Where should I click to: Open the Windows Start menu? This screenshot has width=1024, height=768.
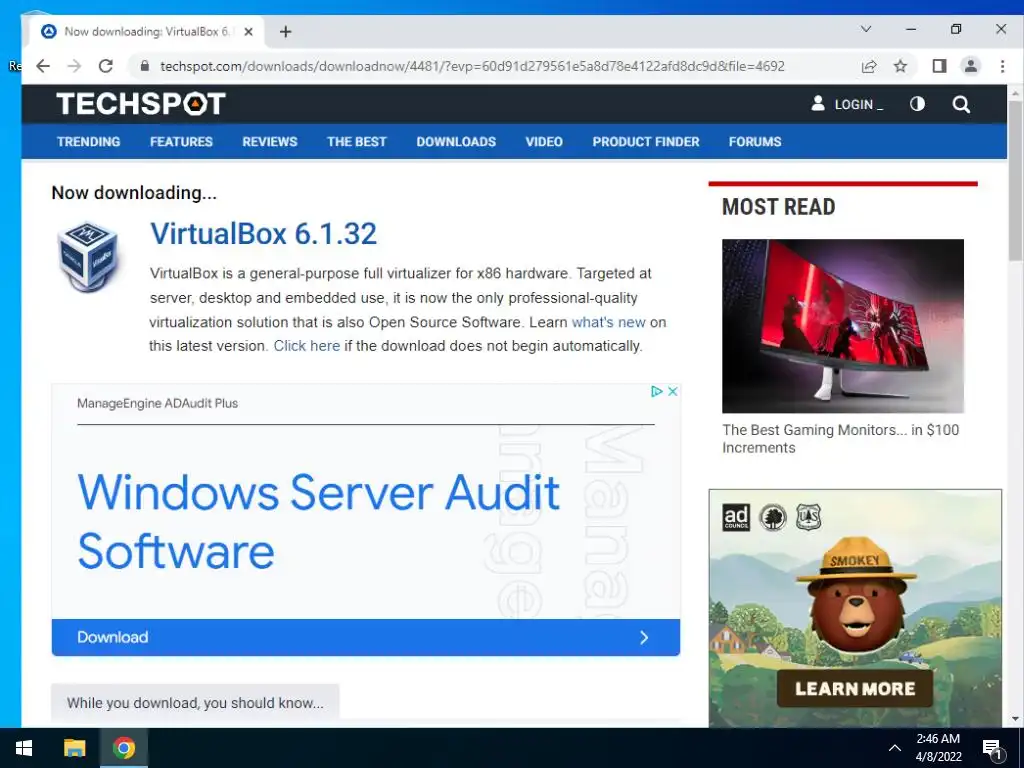(24, 748)
